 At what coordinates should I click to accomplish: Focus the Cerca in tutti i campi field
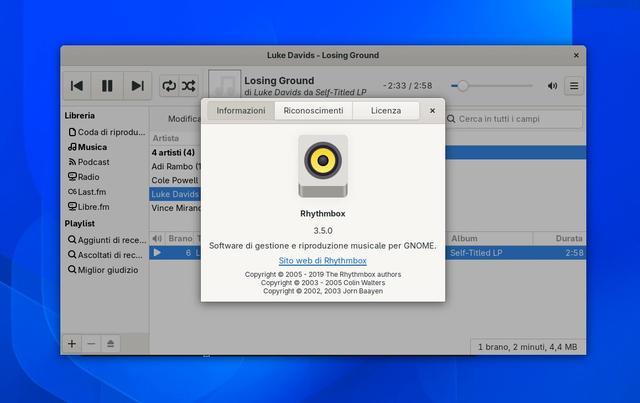(514, 119)
